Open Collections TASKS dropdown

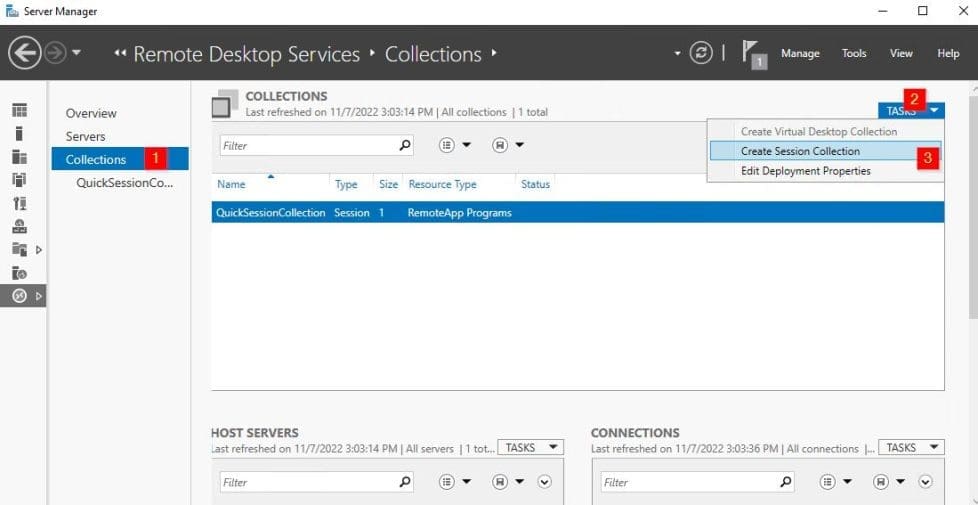(910, 111)
